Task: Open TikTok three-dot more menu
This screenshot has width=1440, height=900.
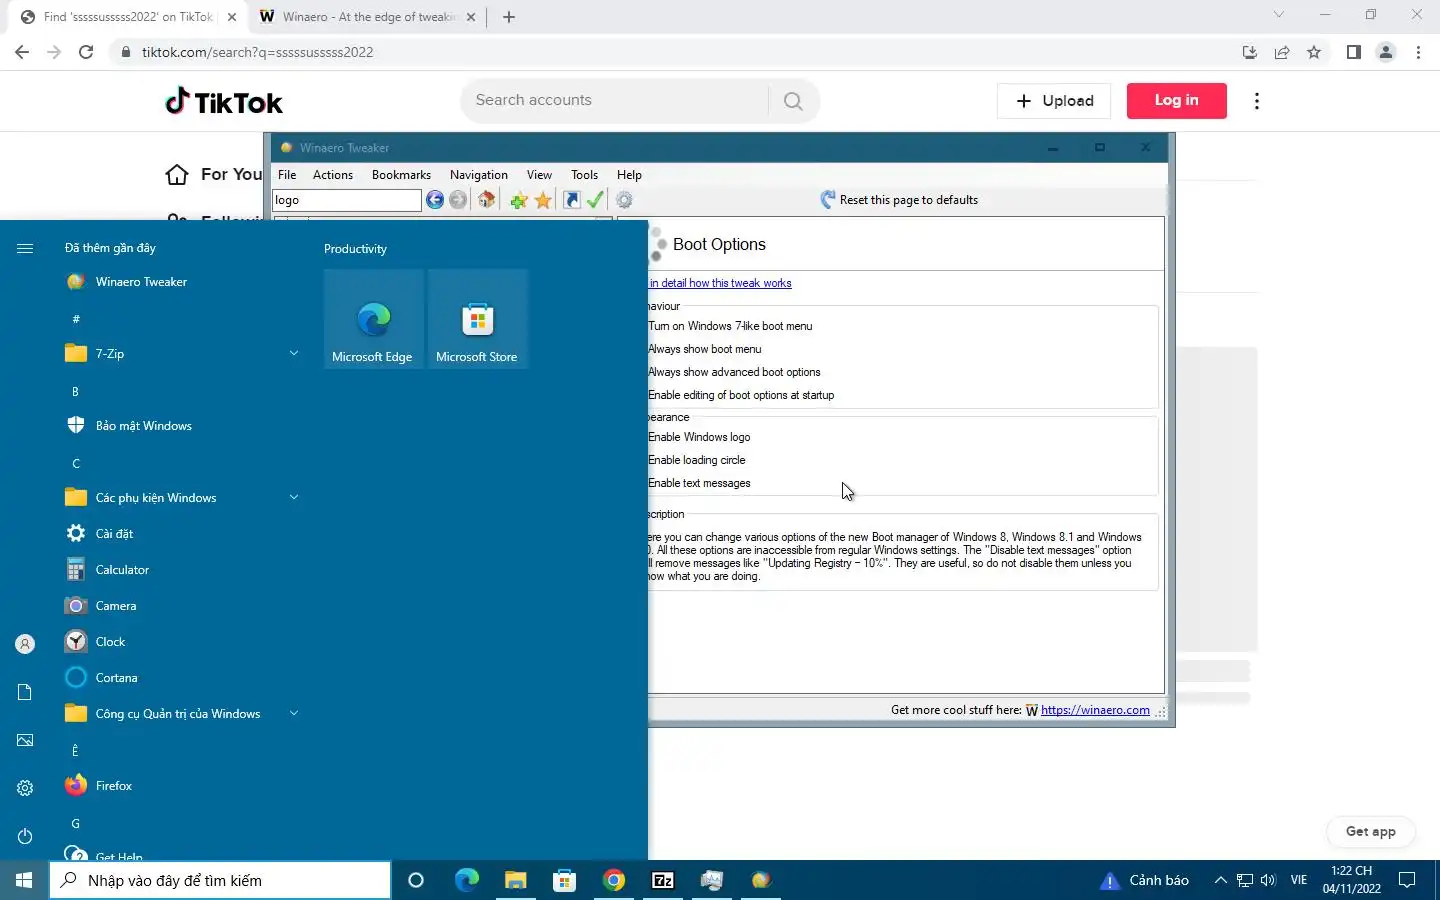Action: pyautogui.click(x=1257, y=101)
